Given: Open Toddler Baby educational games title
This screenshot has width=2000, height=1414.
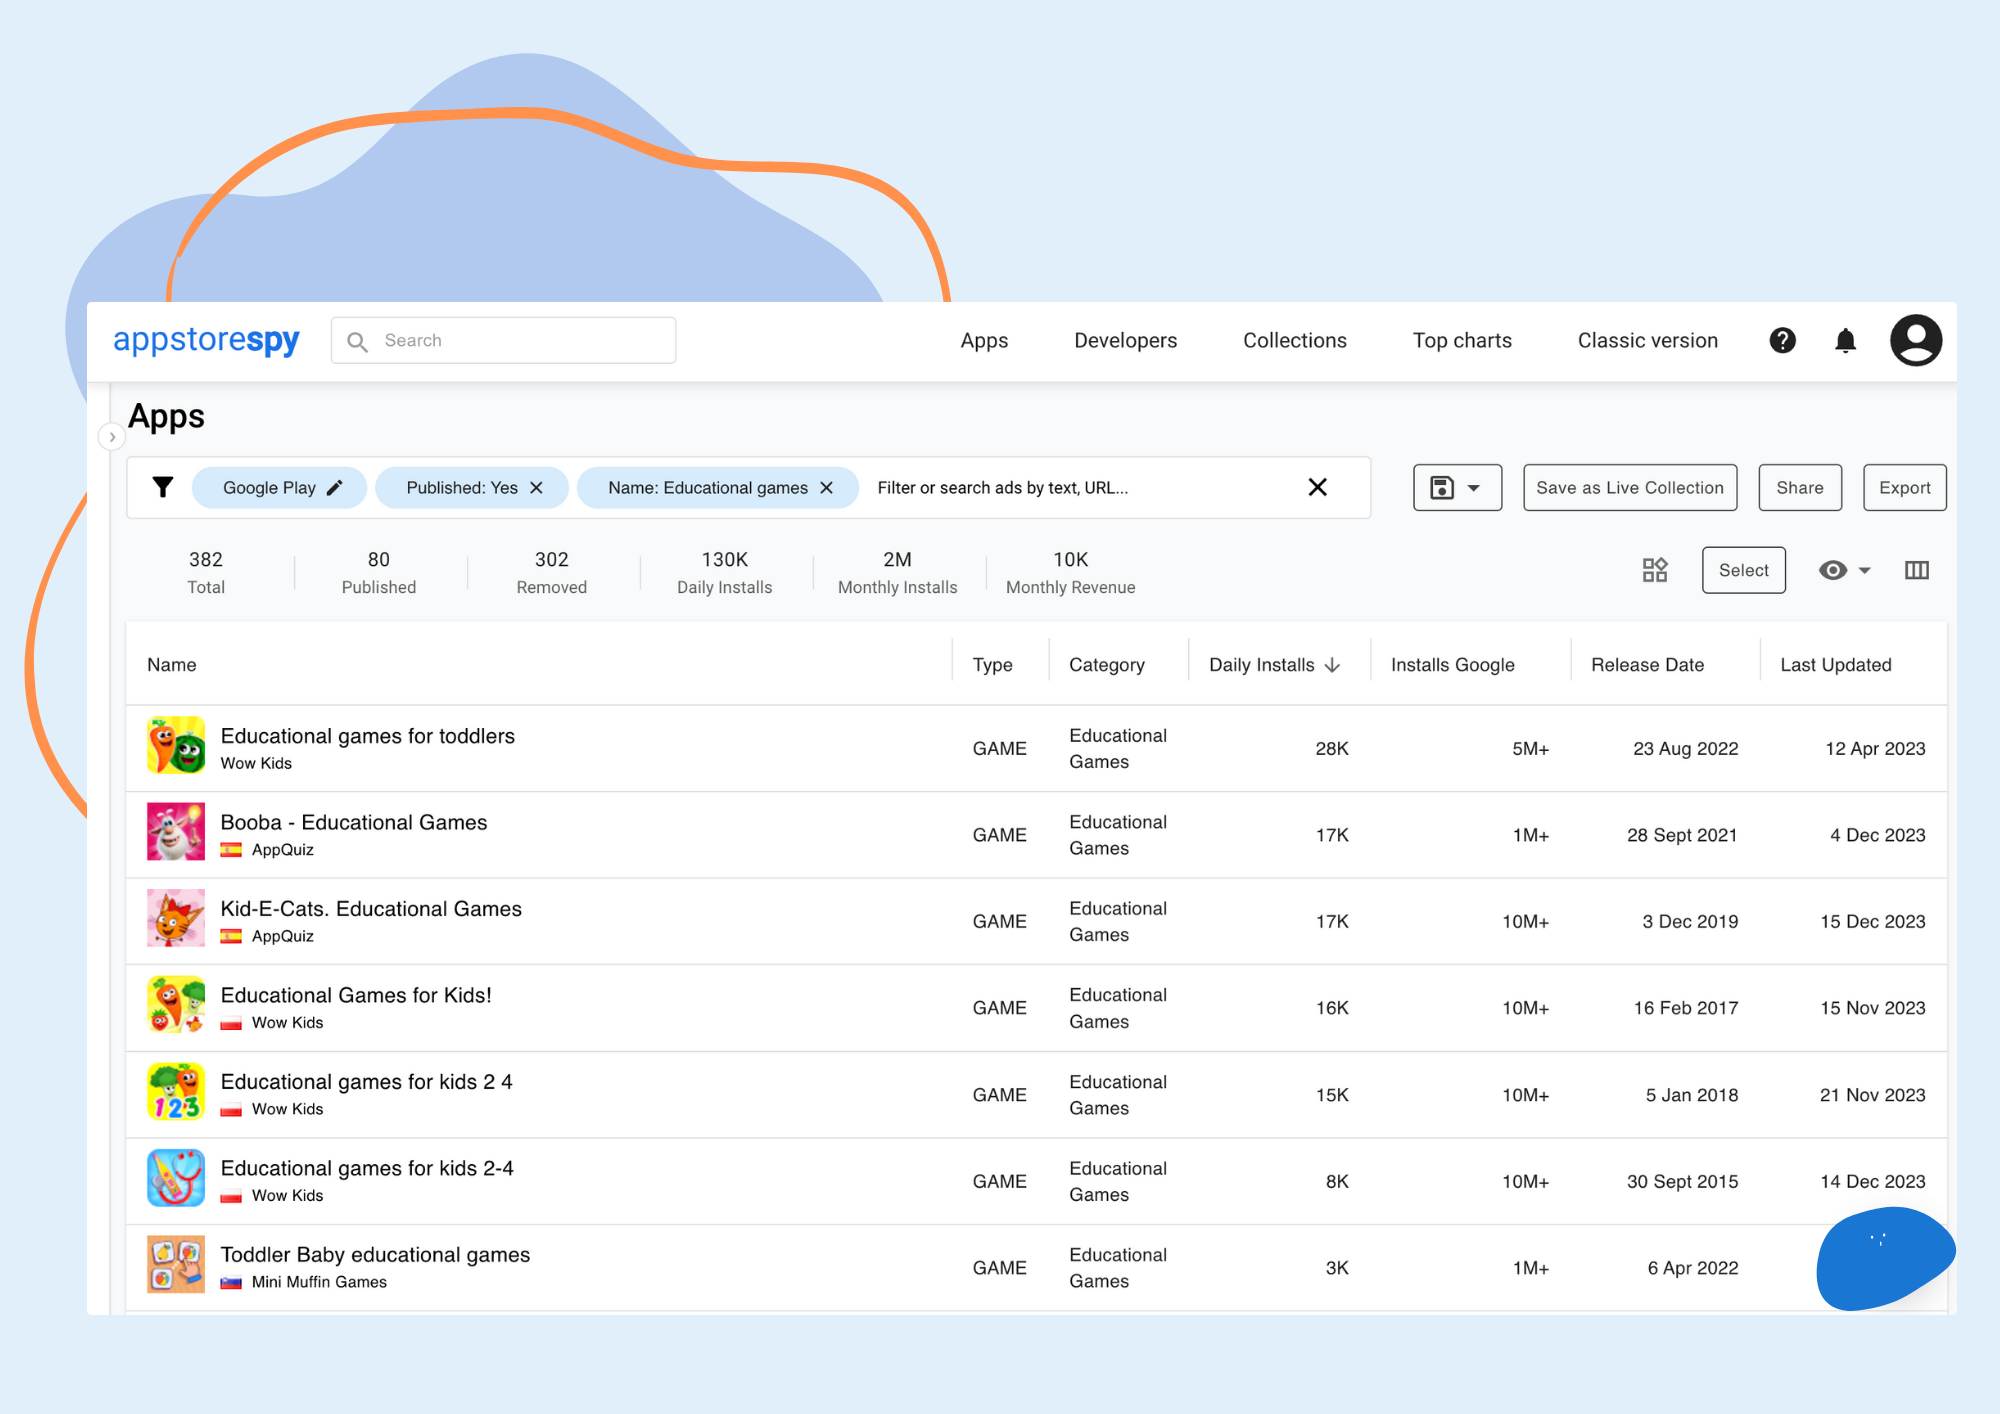Looking at the screenshot, I should click(375, 1255).
